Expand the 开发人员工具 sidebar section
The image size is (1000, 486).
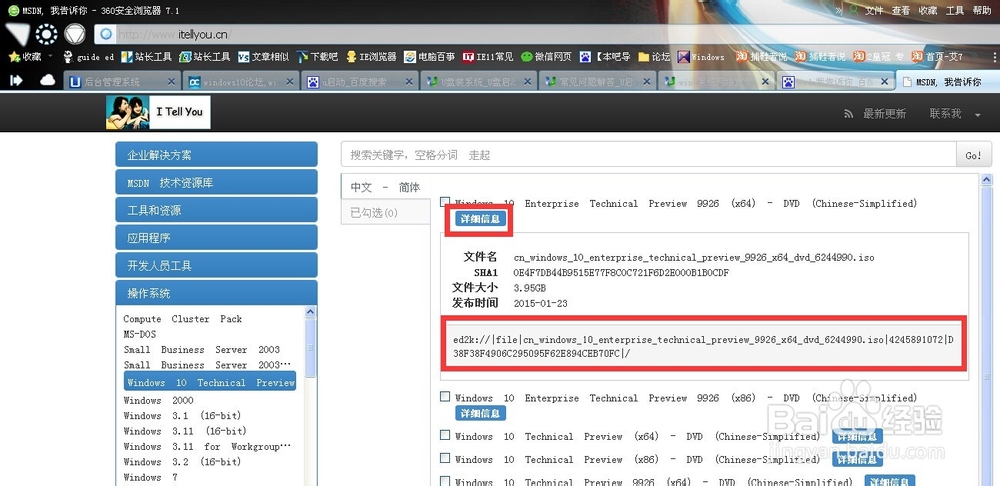pos(216,265)
